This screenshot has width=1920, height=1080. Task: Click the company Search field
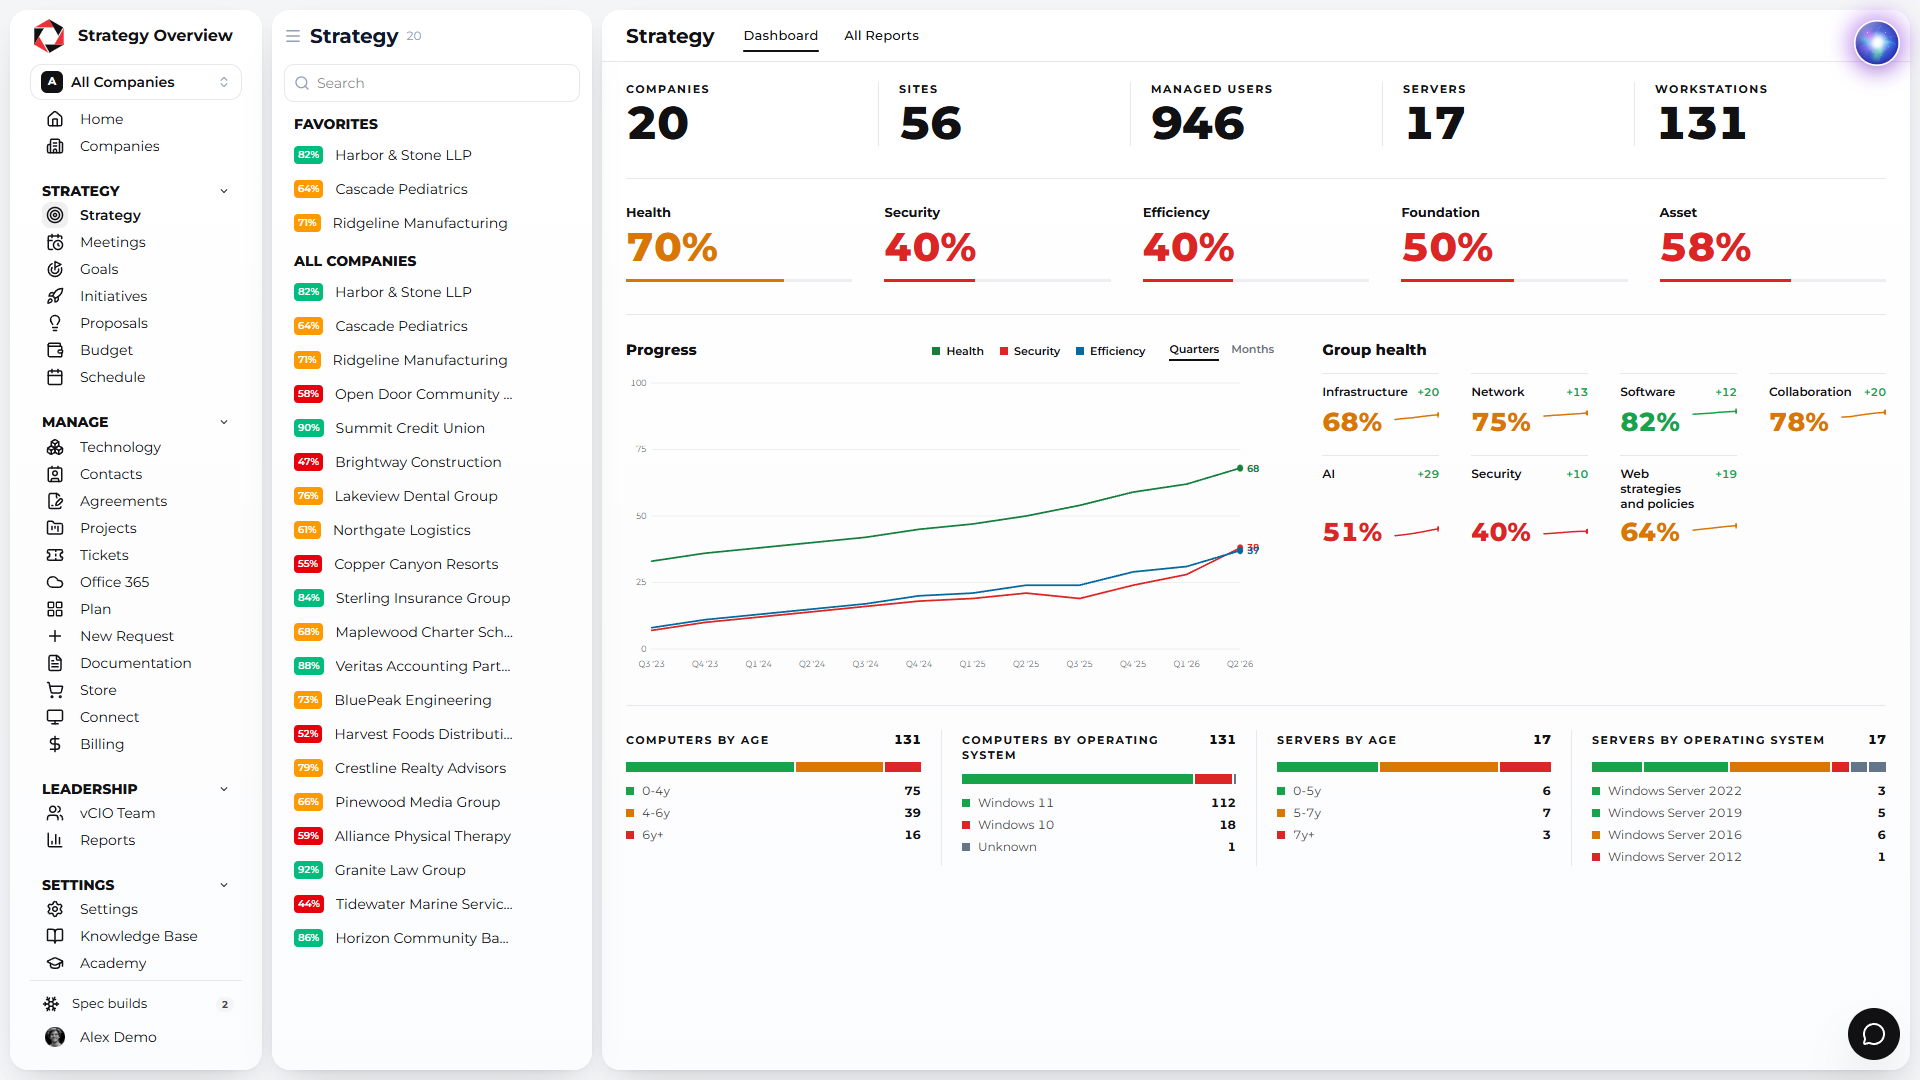click(x=432, y=83)
